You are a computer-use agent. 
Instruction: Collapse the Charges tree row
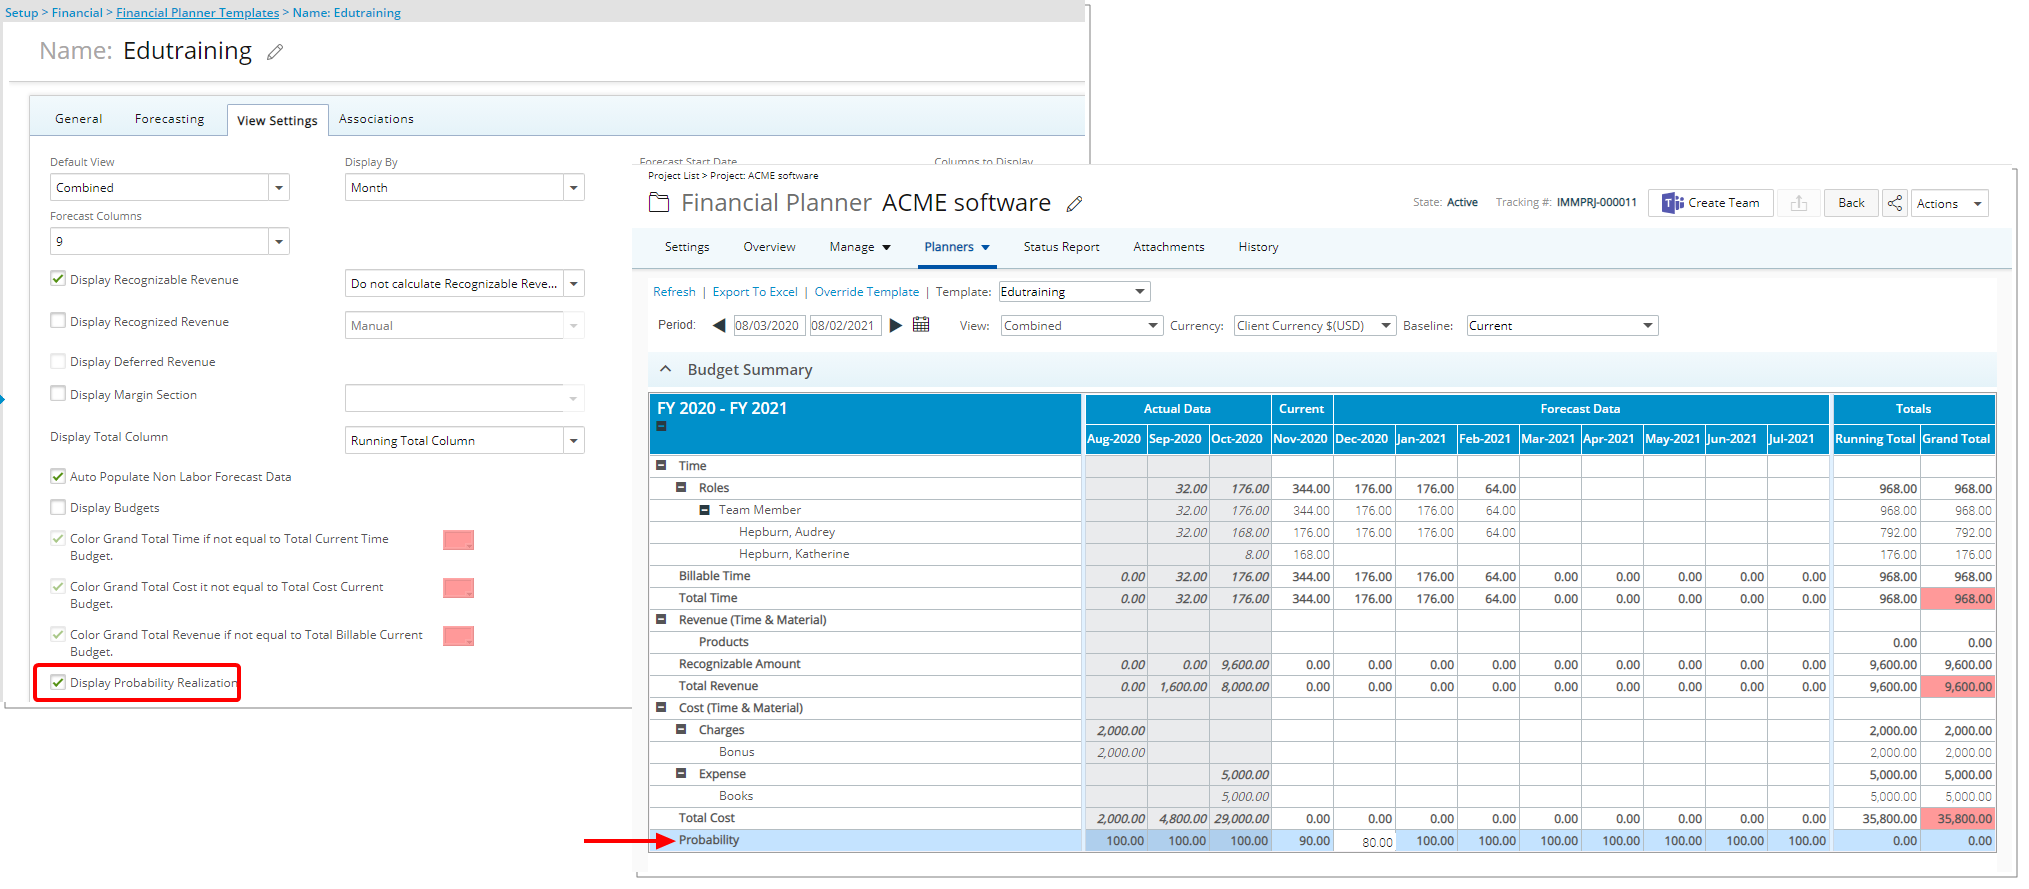point(681,729)
